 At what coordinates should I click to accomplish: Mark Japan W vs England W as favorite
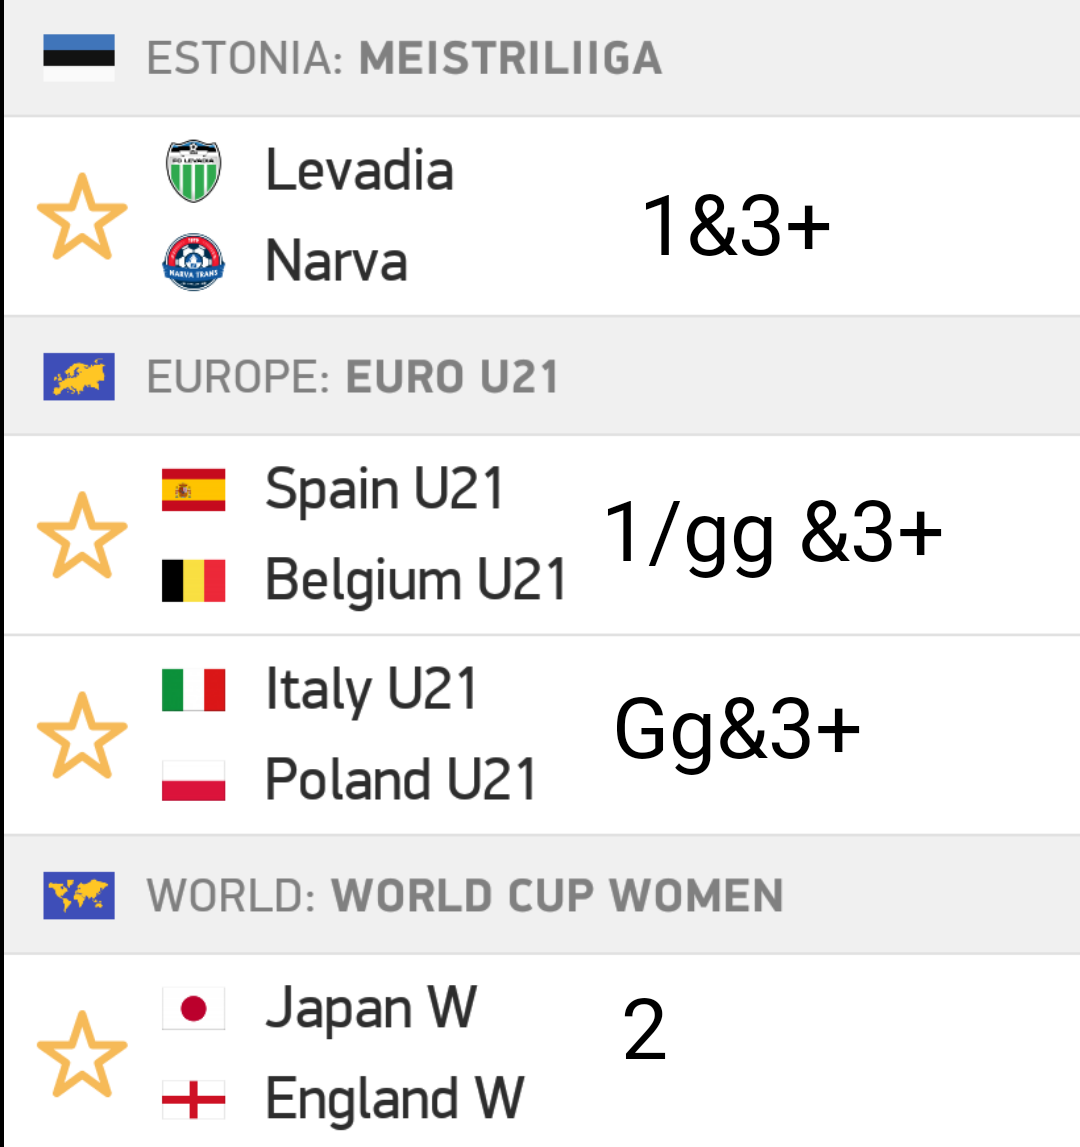click(82, 1054)
